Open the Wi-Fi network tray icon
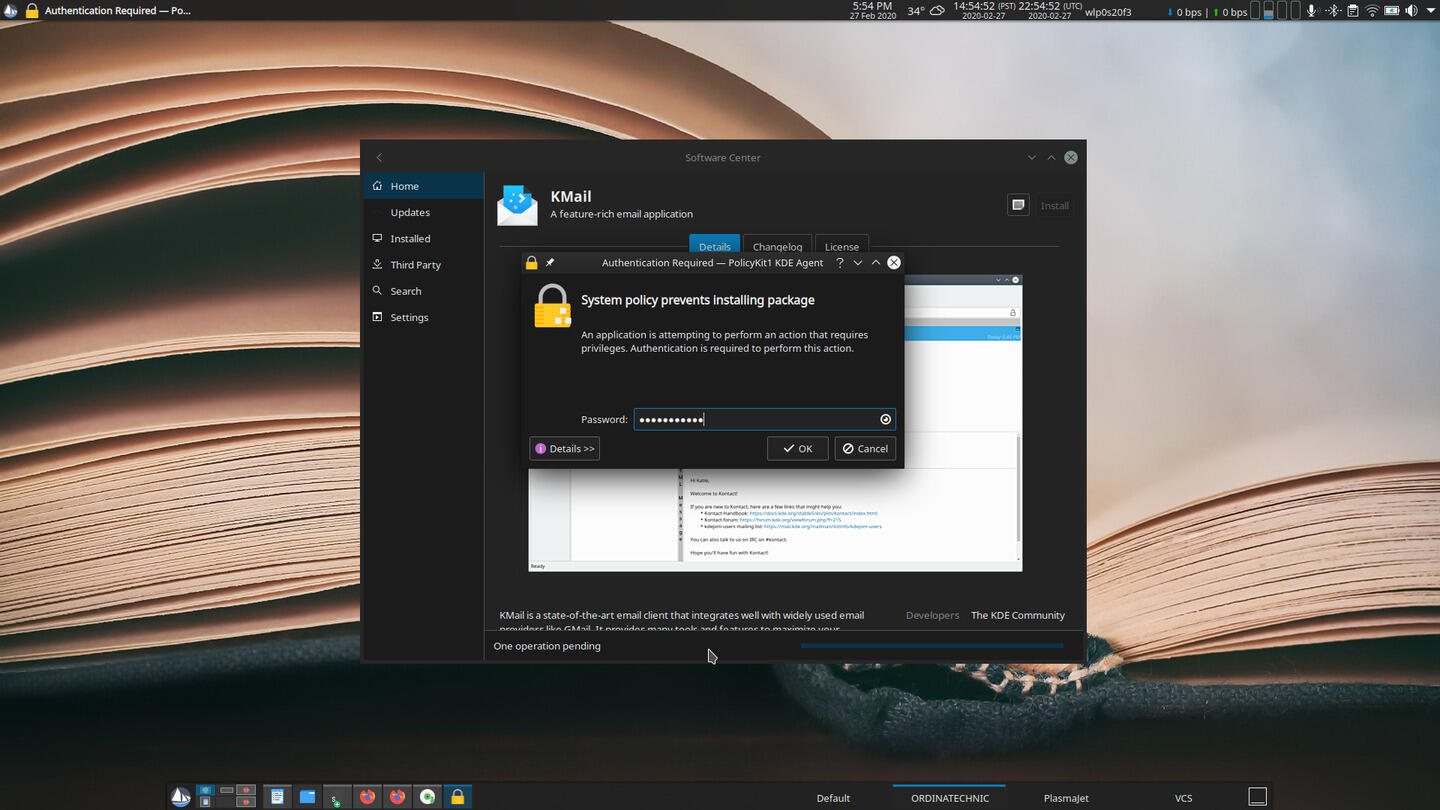 (1372, 11)
